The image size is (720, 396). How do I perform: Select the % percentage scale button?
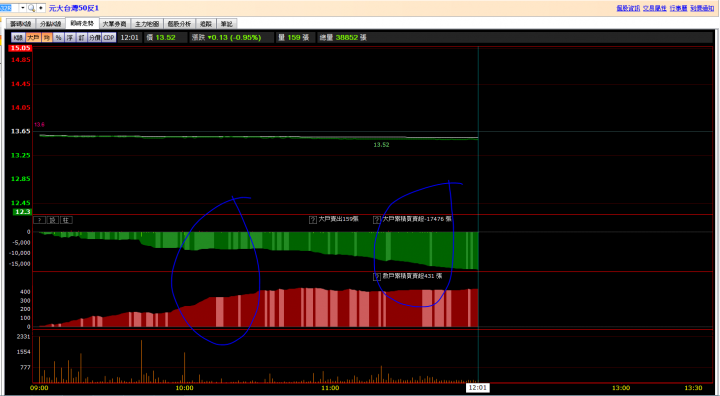coord(58,38)
